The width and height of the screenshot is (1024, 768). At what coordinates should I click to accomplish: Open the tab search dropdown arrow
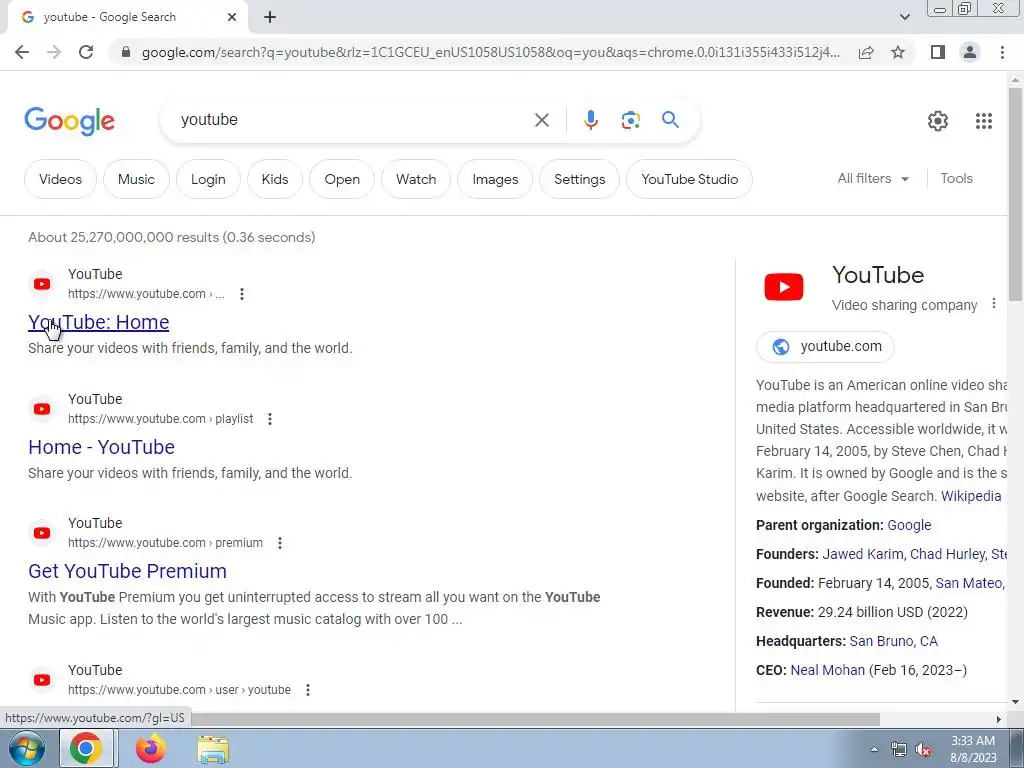[904, 17]
